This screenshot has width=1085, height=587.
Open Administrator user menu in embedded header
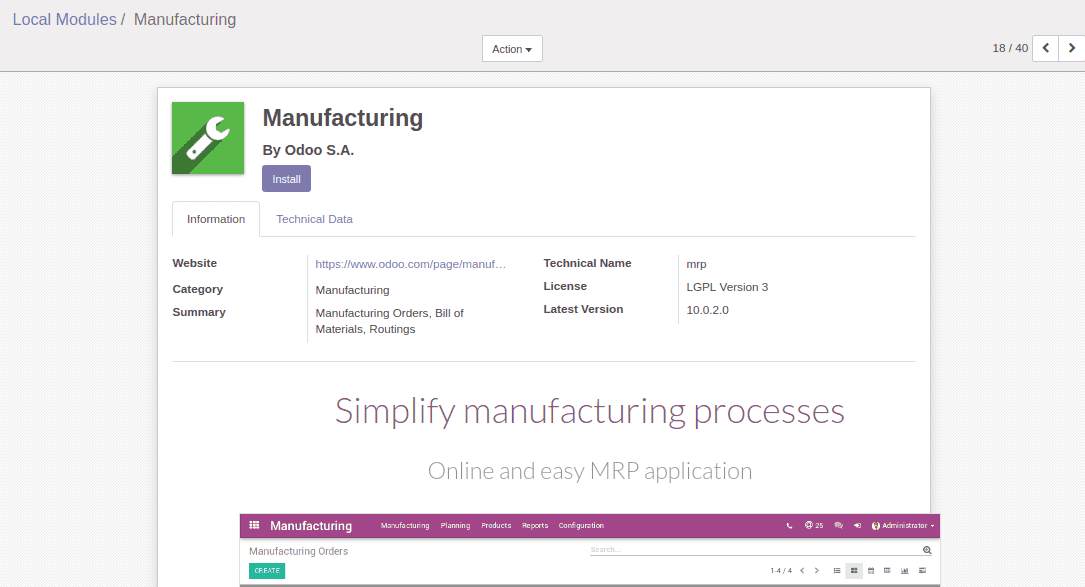click(903, 525)
